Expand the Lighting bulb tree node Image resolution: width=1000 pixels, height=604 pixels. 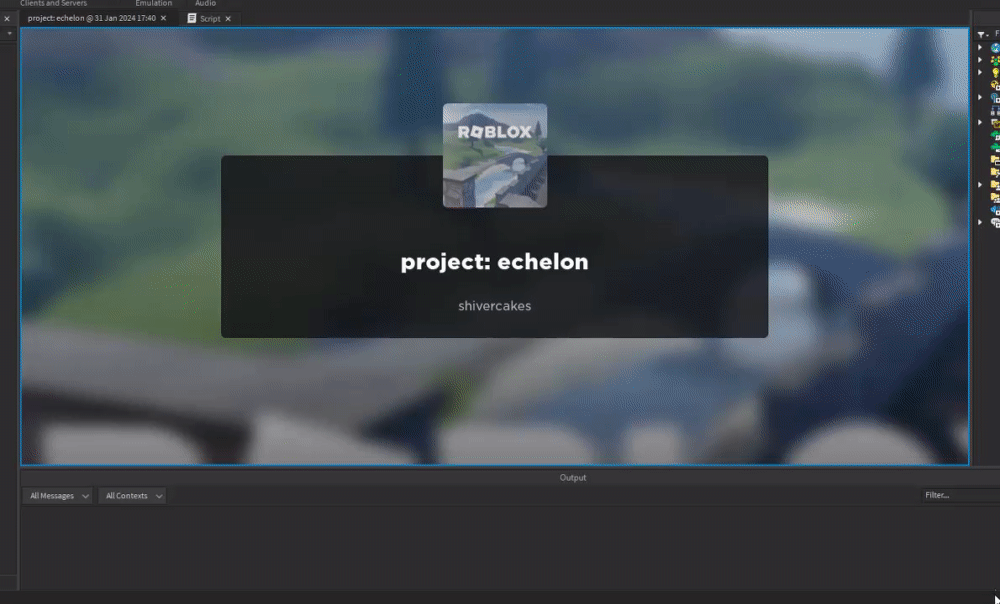[980, 72]
